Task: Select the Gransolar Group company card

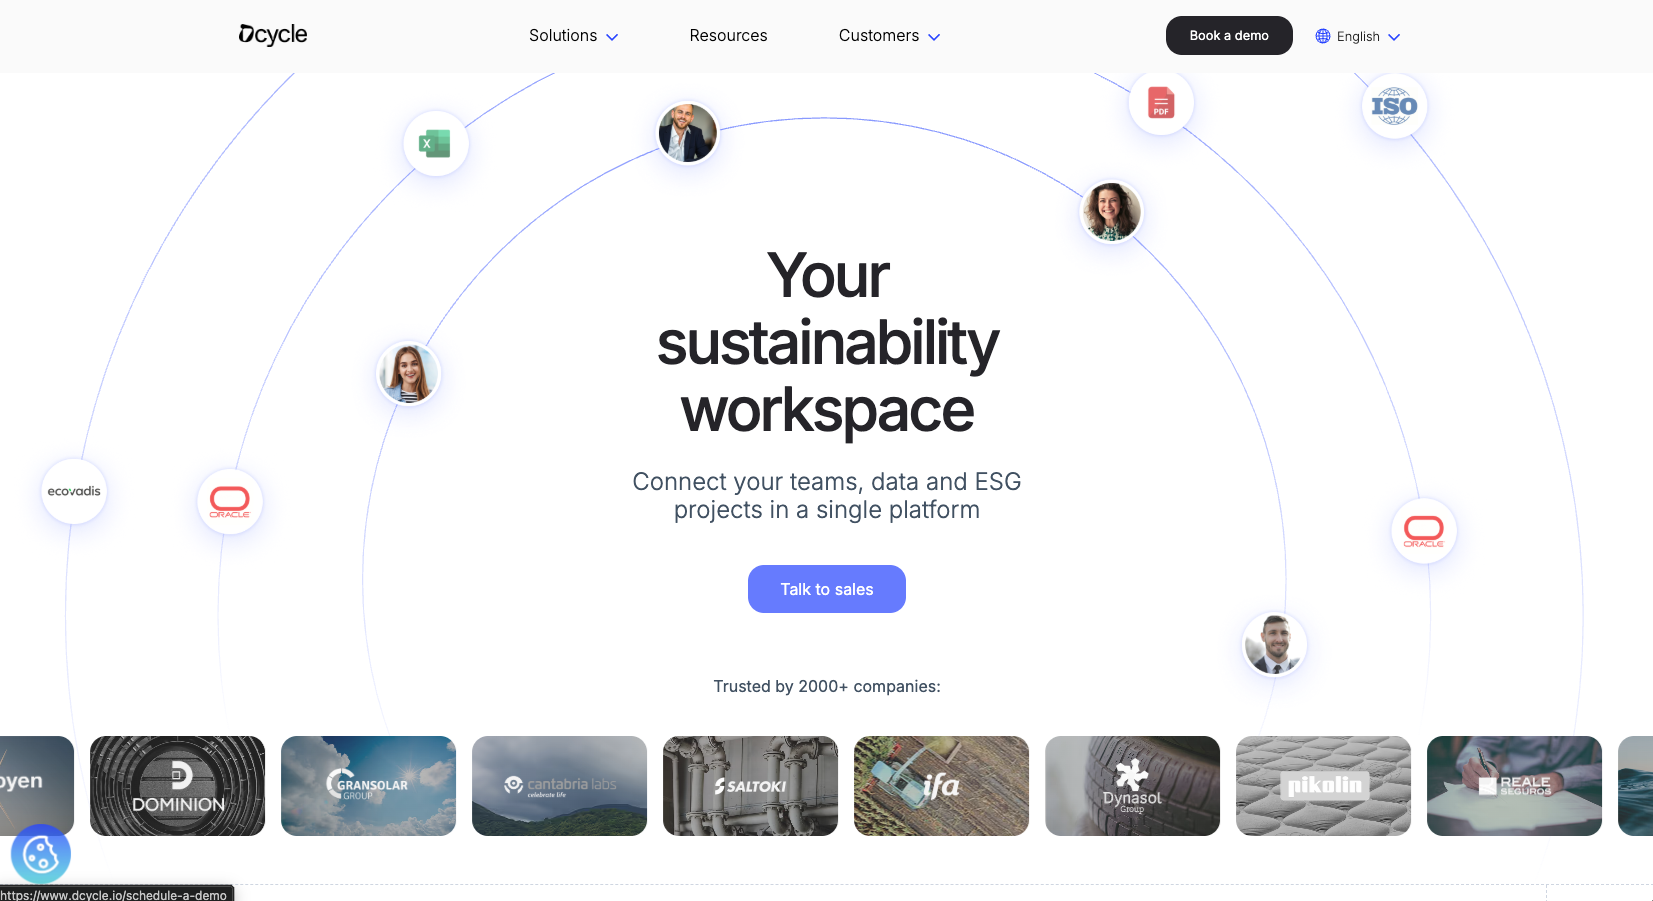Action: click(x=368, y=786)
